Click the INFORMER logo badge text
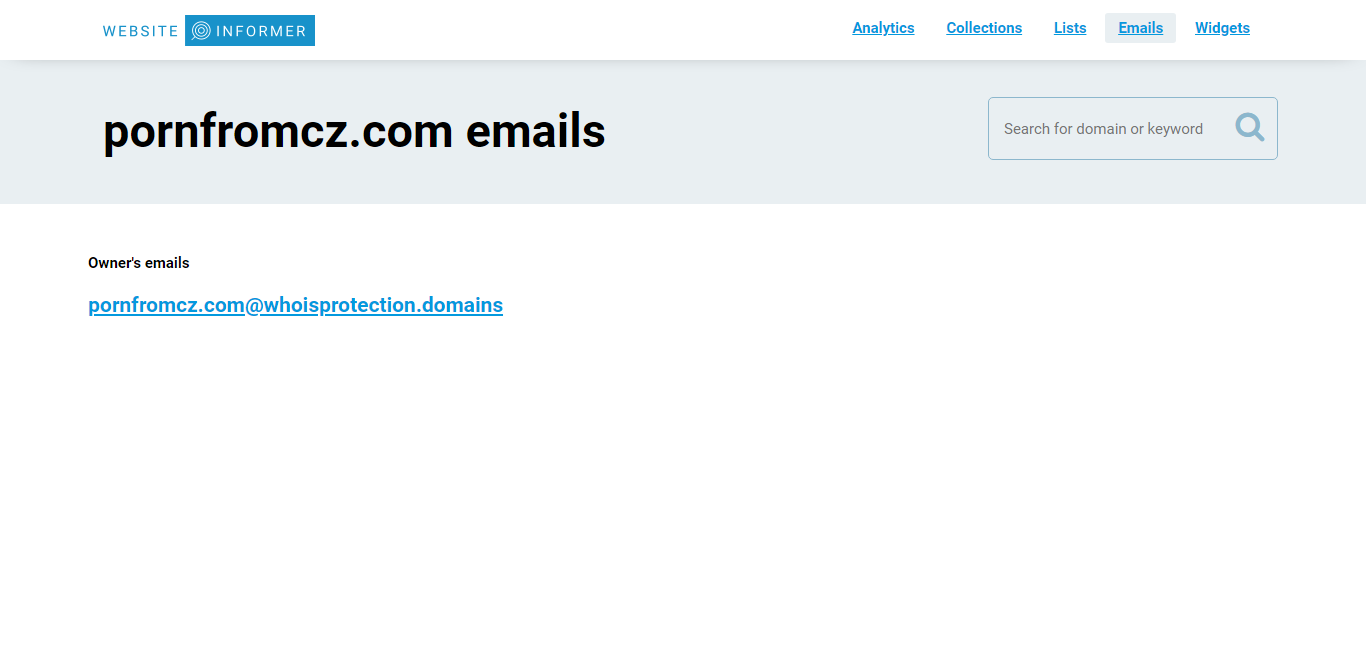1366x657 pixels. [261, 31]
